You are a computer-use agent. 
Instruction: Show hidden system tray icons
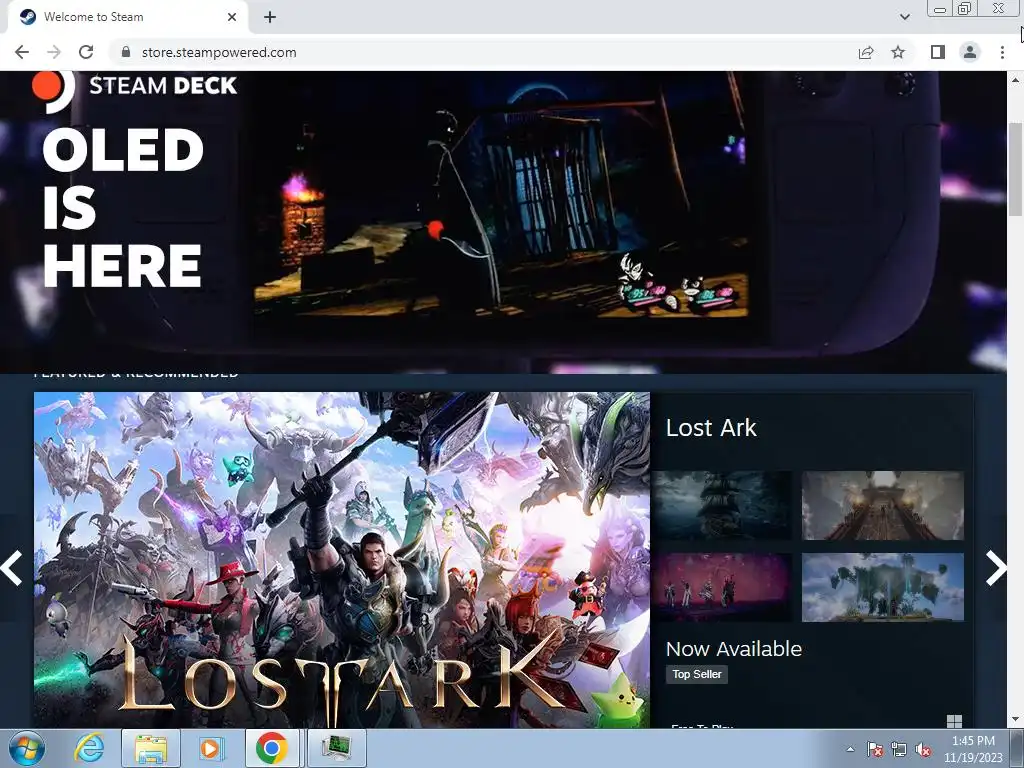(850, 749)
